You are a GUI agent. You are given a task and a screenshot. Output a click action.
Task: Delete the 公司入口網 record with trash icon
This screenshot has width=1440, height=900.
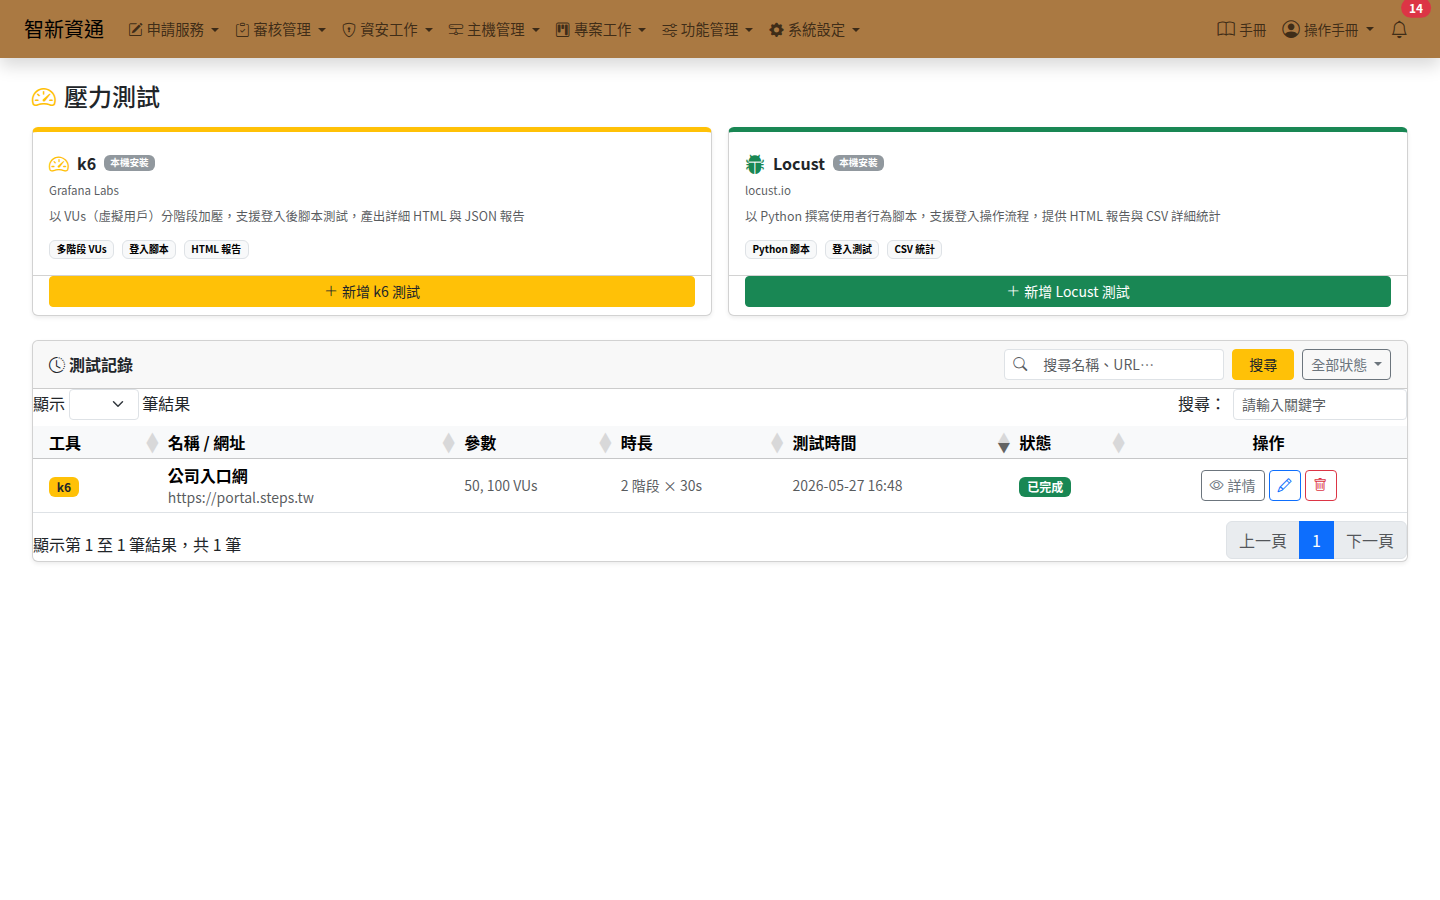1321,485
